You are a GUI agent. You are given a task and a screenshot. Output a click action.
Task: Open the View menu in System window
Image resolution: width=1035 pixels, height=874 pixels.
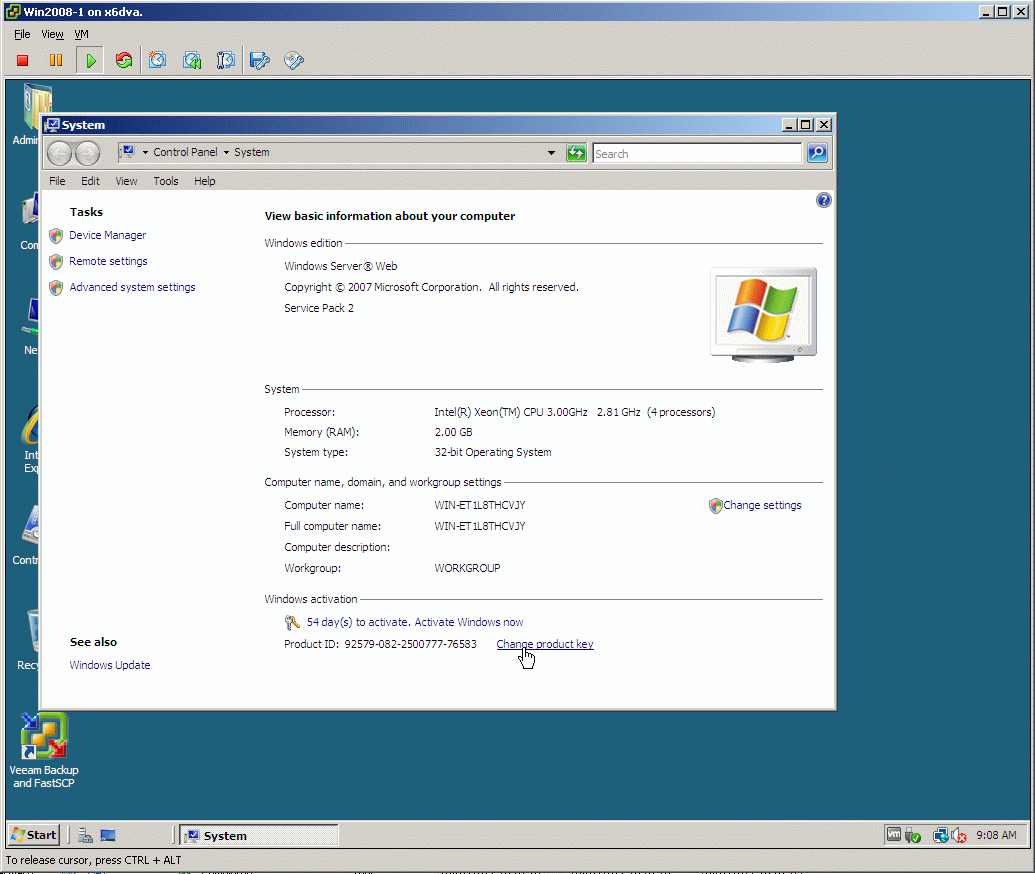(126, 181)
